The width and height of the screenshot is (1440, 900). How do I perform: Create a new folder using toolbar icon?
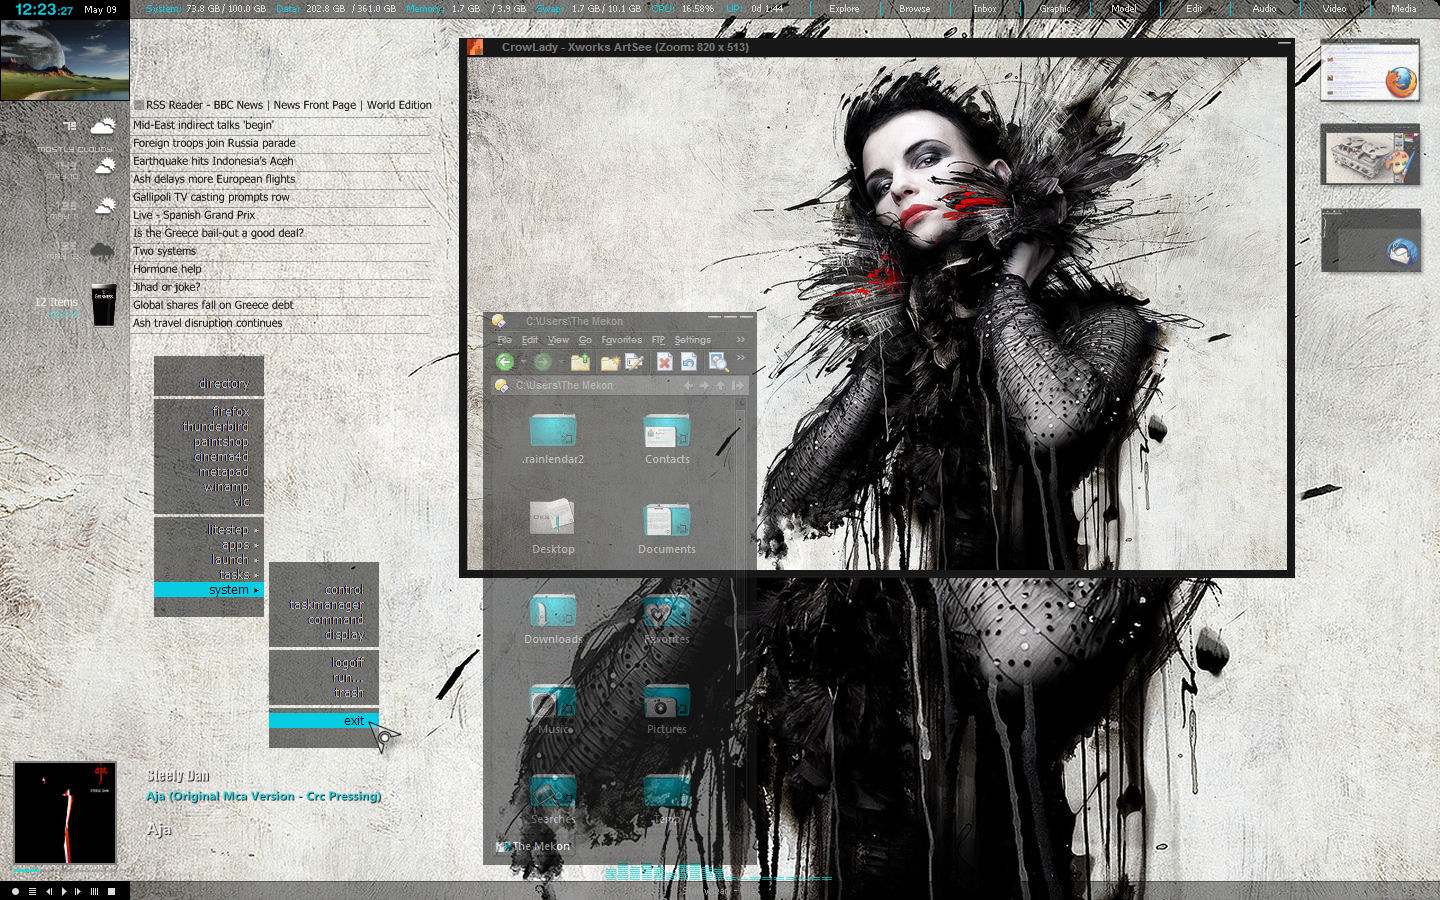click(609, 362)
